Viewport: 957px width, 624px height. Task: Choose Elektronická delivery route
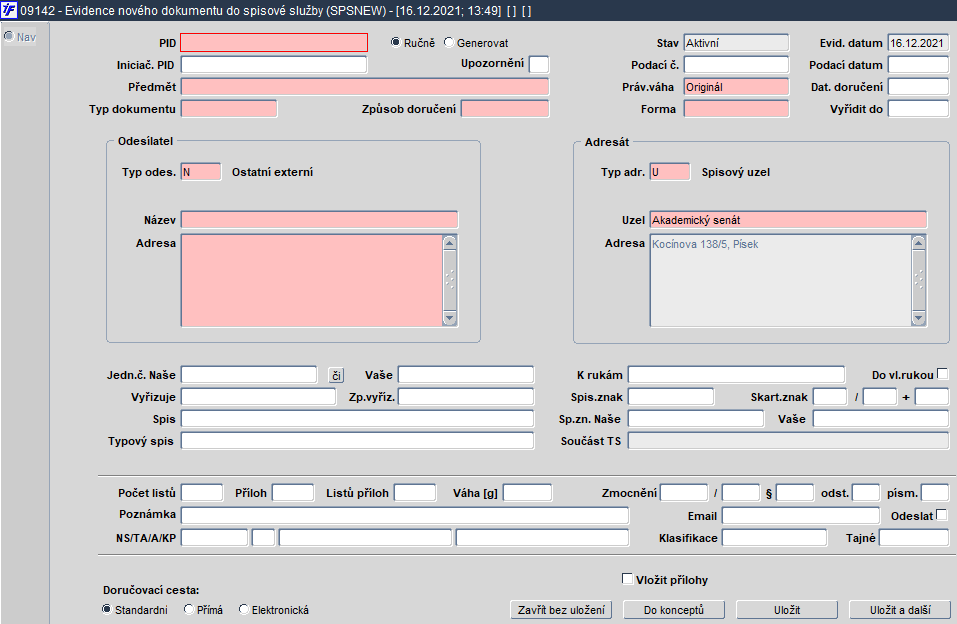[243, 610]
